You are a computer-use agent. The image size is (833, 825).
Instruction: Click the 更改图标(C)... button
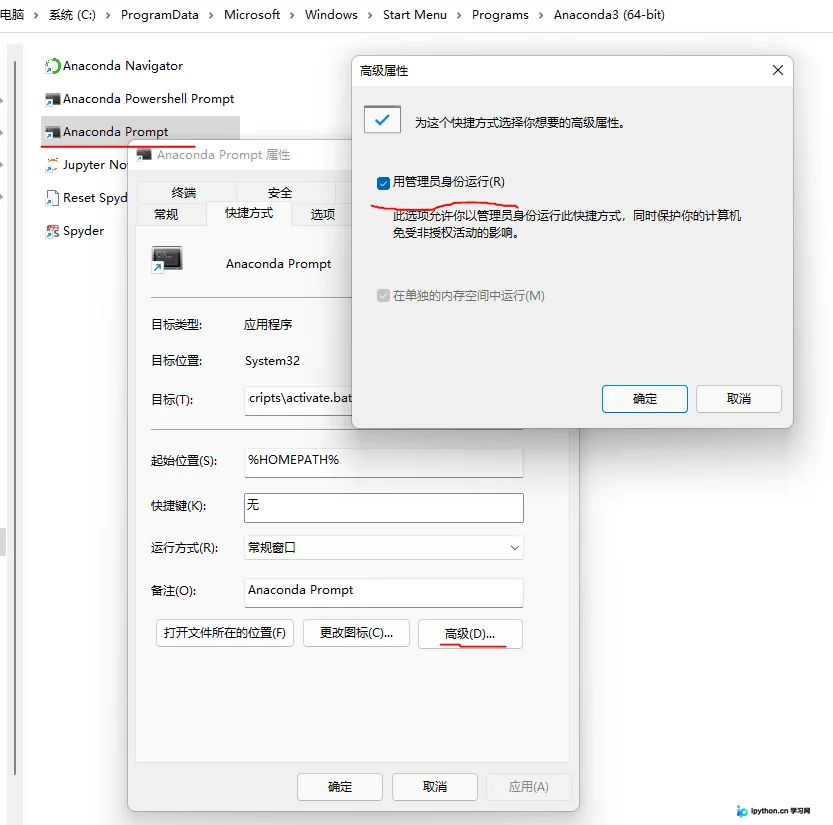(x=356, y=633)
